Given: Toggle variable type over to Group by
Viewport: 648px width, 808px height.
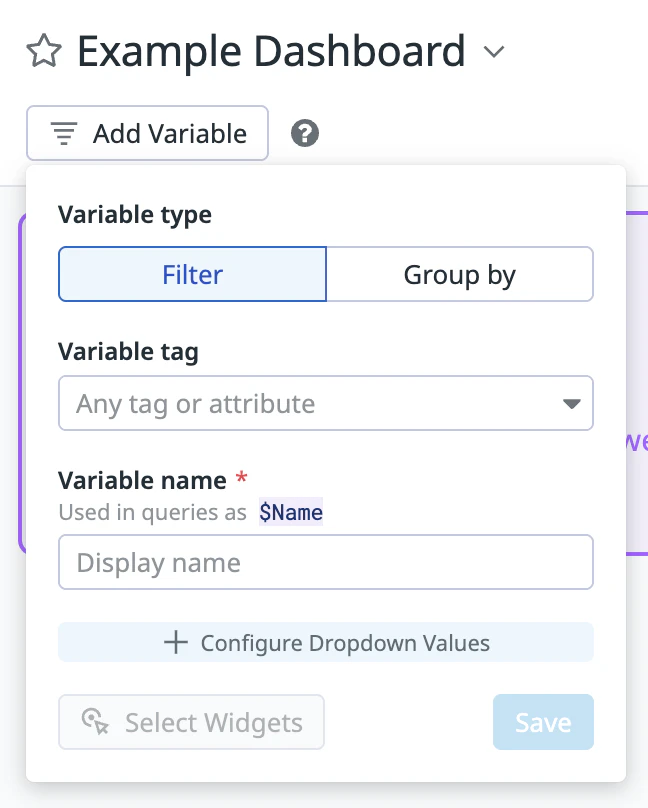Looking at the screenshot, I should [x=460, y=274].
